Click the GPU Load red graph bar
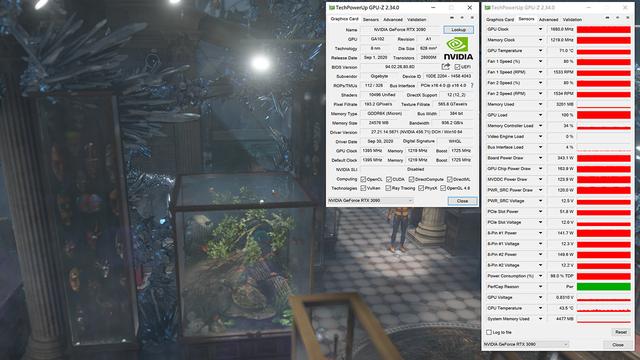 click(604, 115)
